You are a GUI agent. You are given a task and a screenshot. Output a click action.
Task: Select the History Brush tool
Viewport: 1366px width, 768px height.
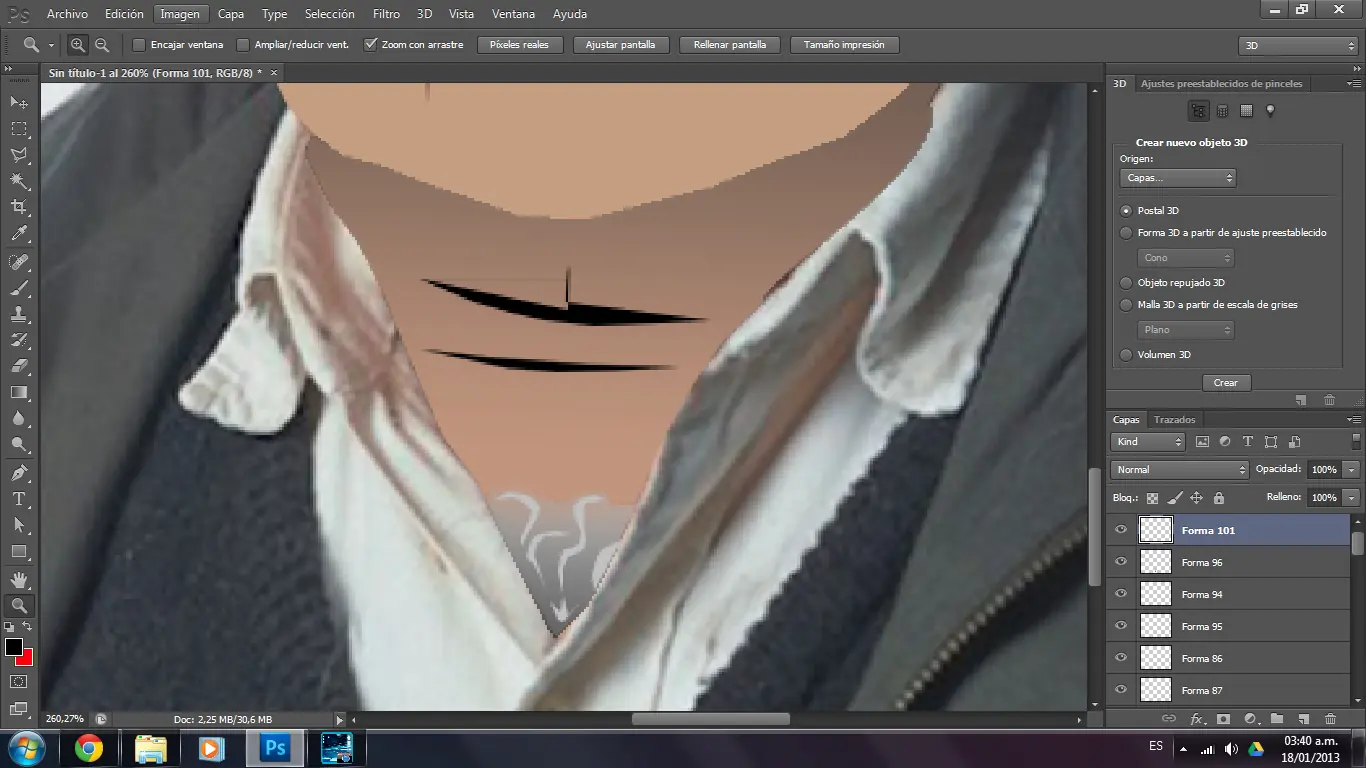(x=19, y=340)
